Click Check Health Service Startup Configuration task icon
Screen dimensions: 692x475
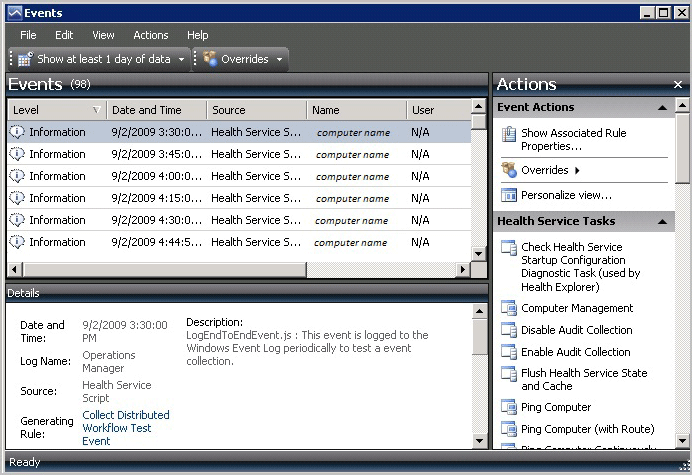pos(509,248)
